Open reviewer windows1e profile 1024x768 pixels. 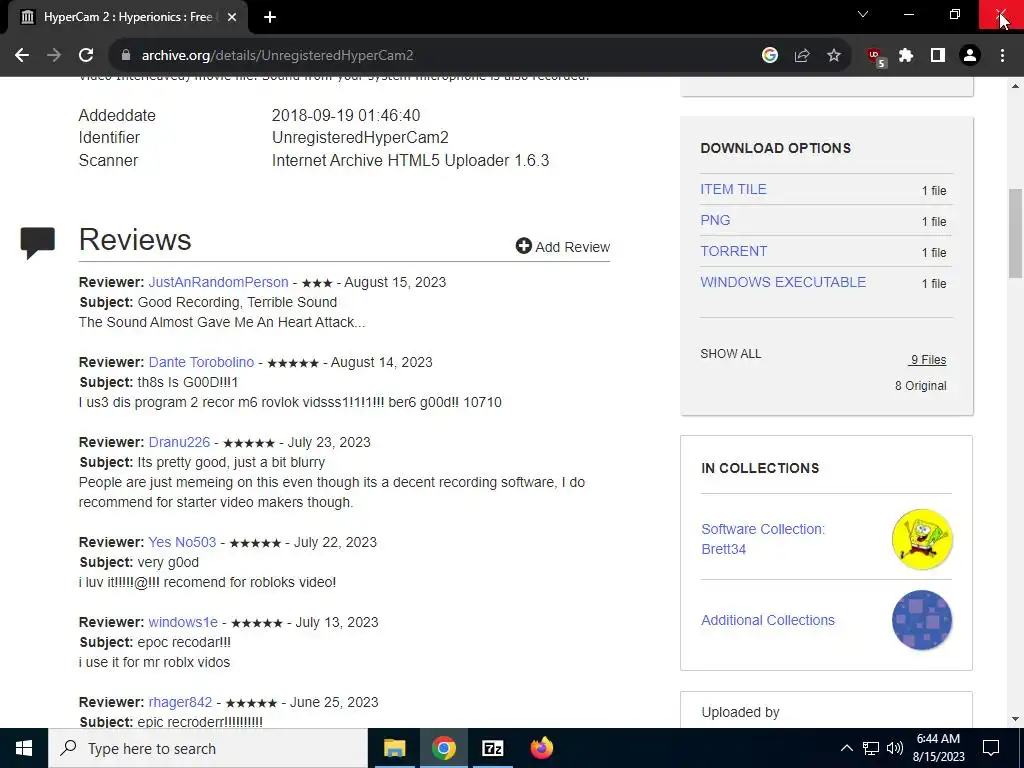(183, 622)
